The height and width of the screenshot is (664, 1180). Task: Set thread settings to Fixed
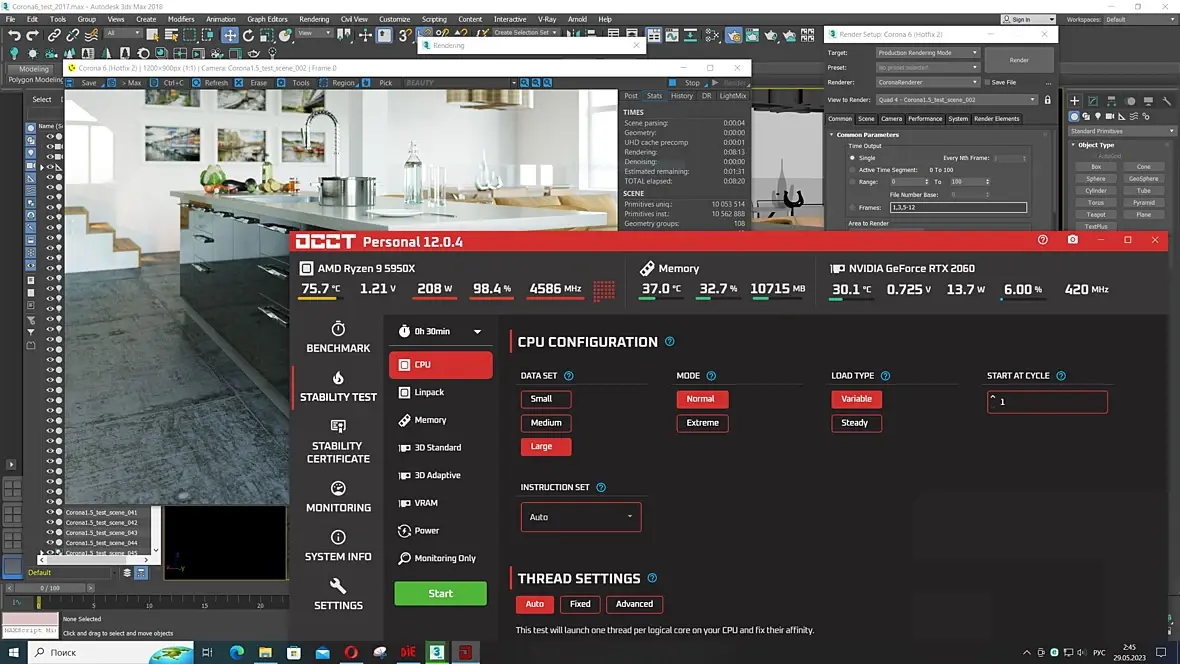(580, 604)
